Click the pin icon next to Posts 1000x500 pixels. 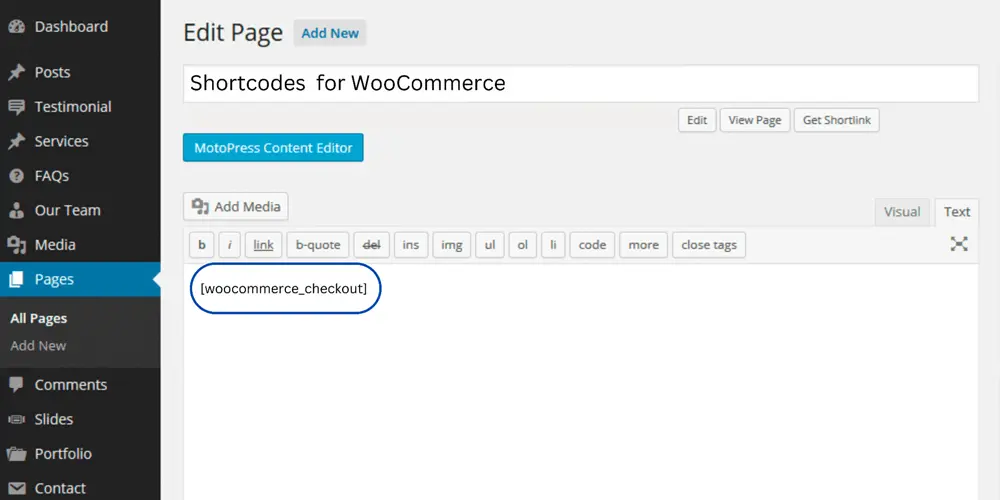tap(16, 73)
